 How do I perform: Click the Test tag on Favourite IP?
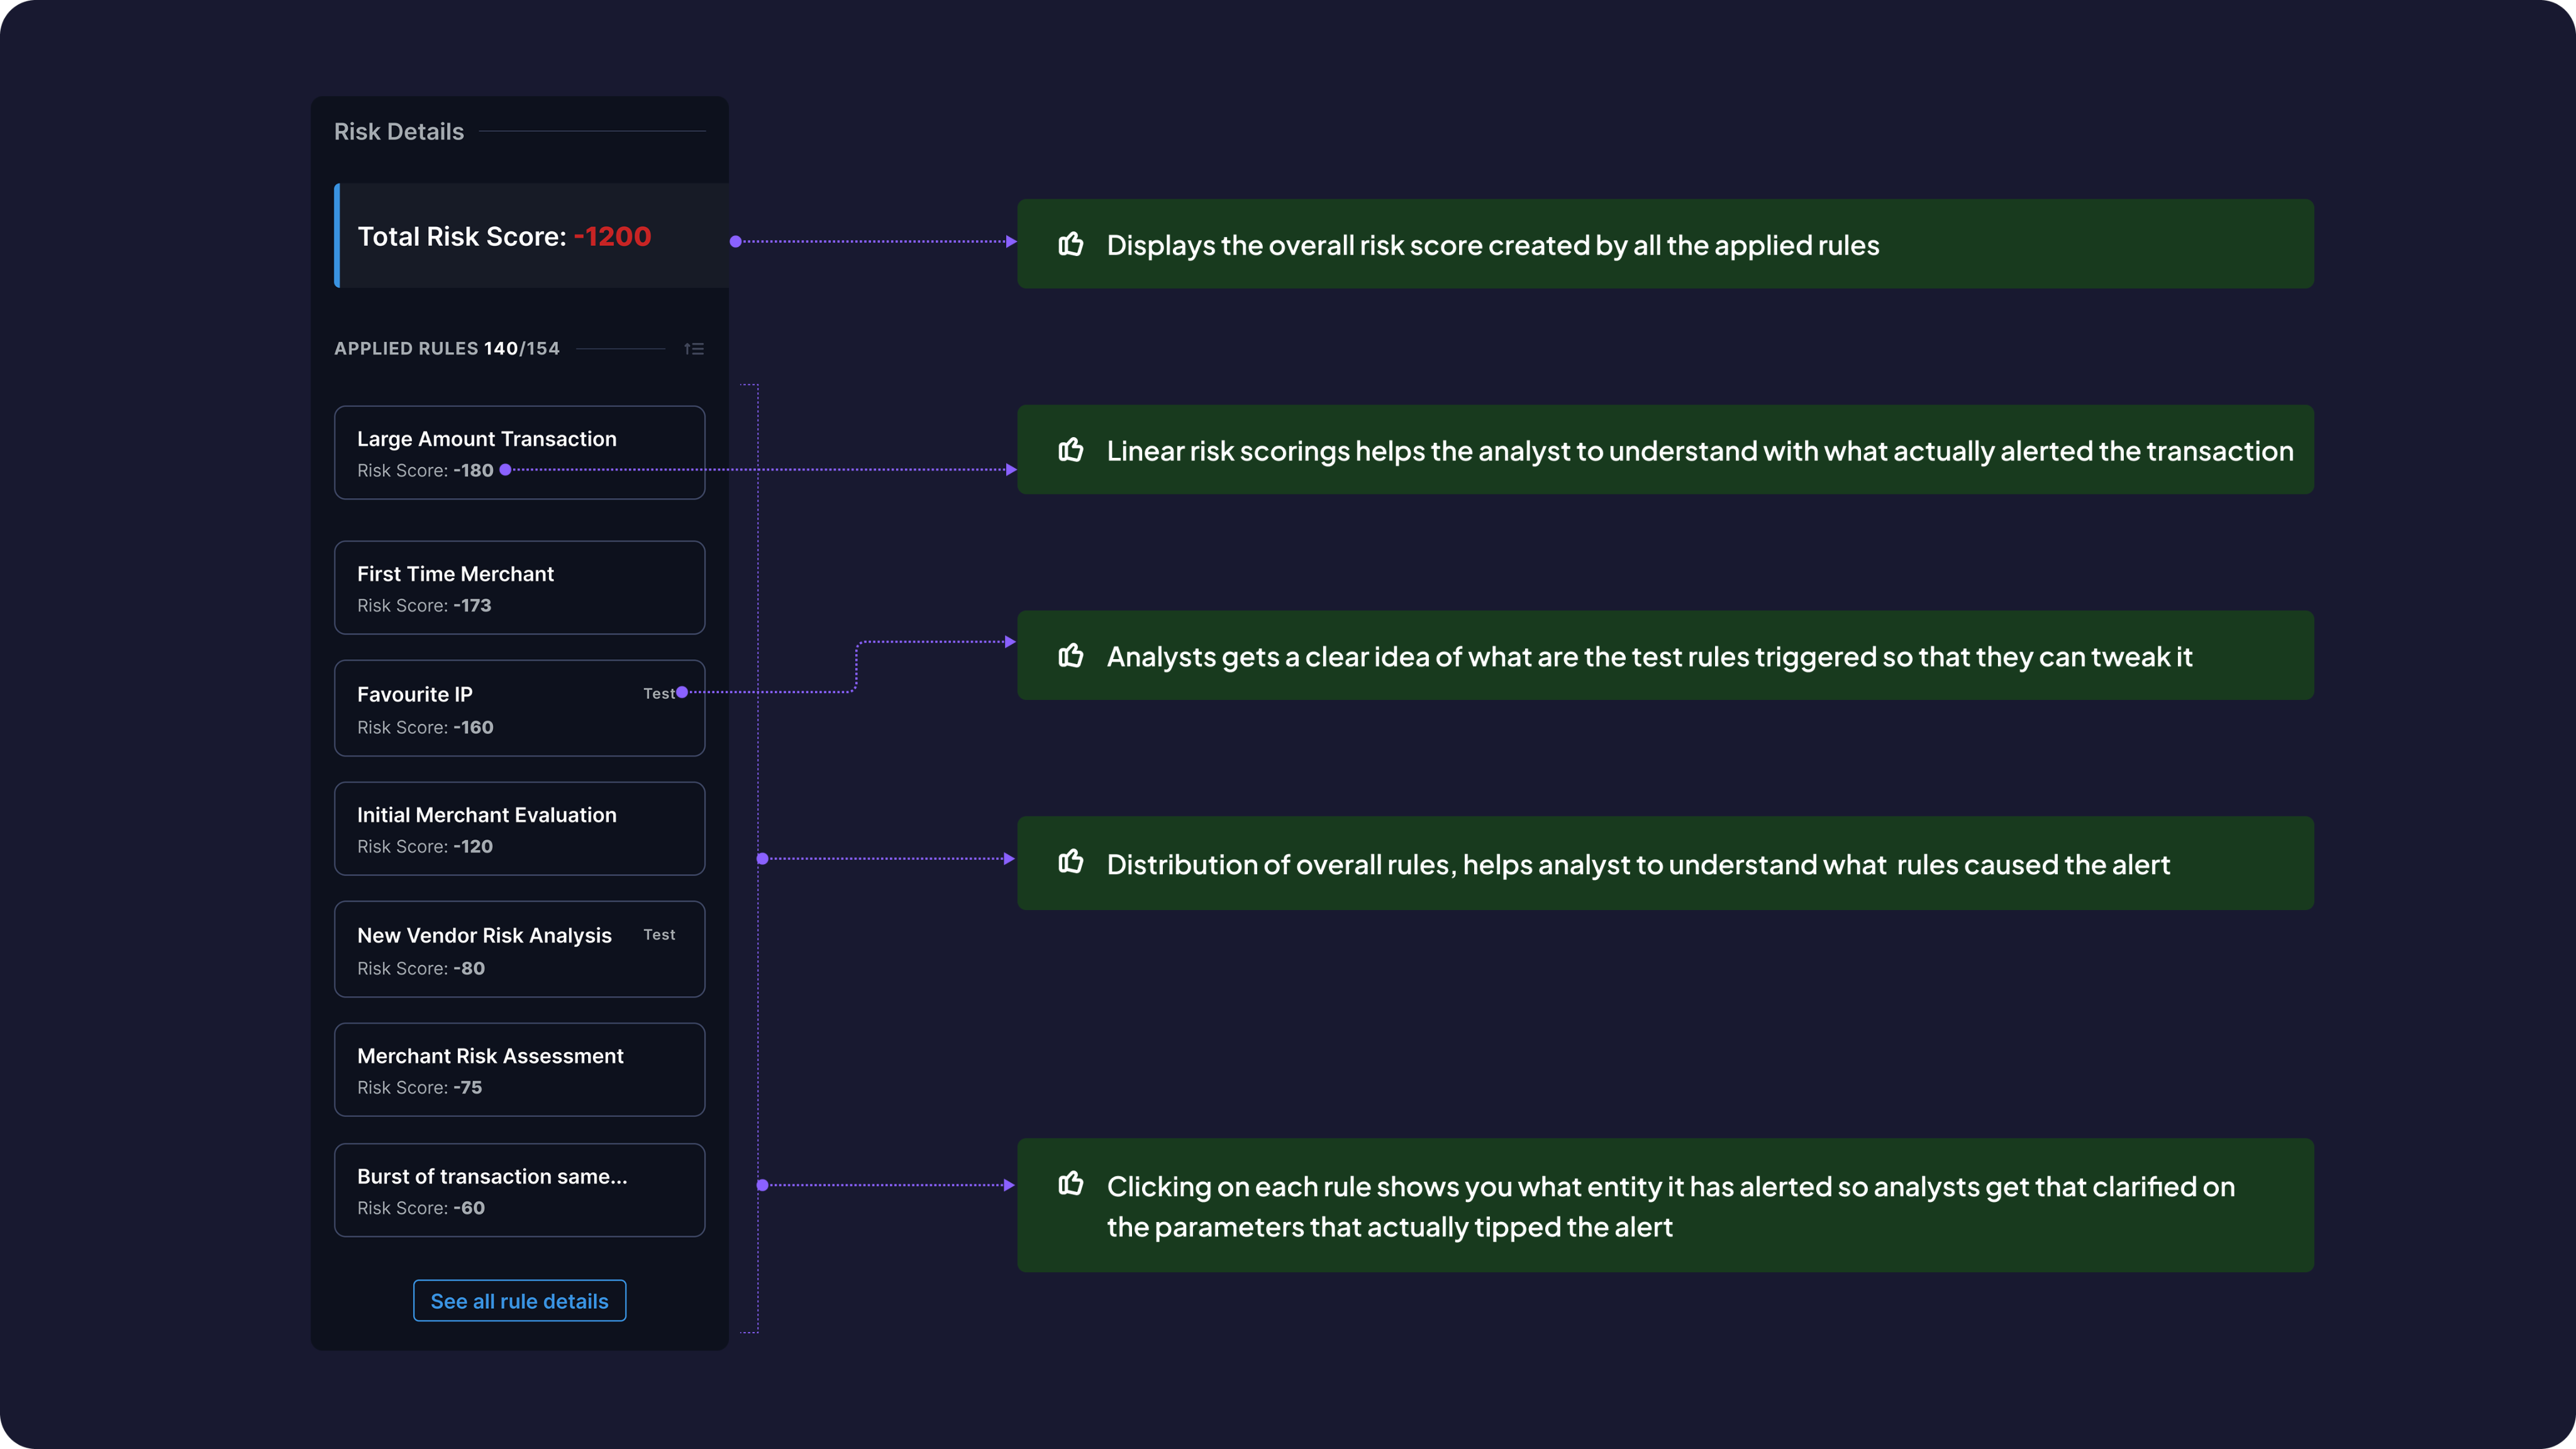pos(658,693)
